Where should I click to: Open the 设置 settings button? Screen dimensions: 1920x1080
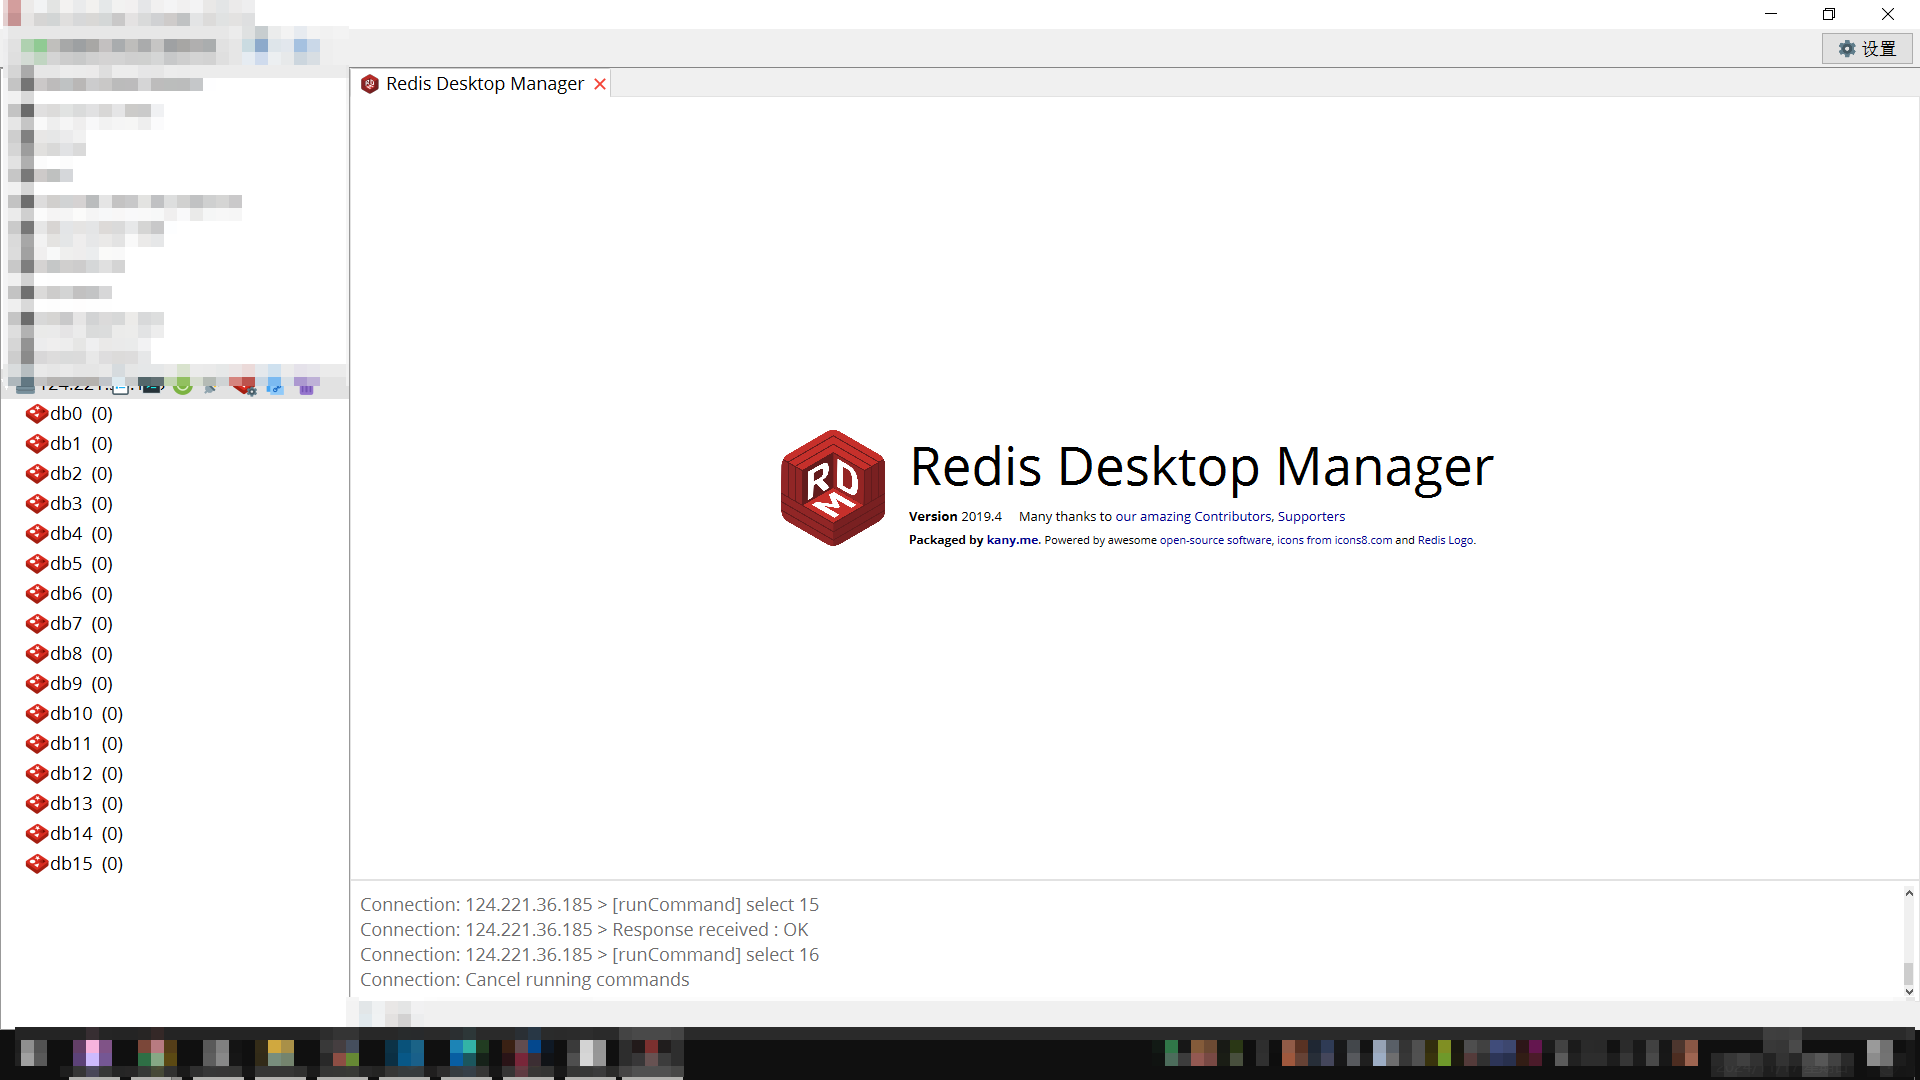[1867, 49]
